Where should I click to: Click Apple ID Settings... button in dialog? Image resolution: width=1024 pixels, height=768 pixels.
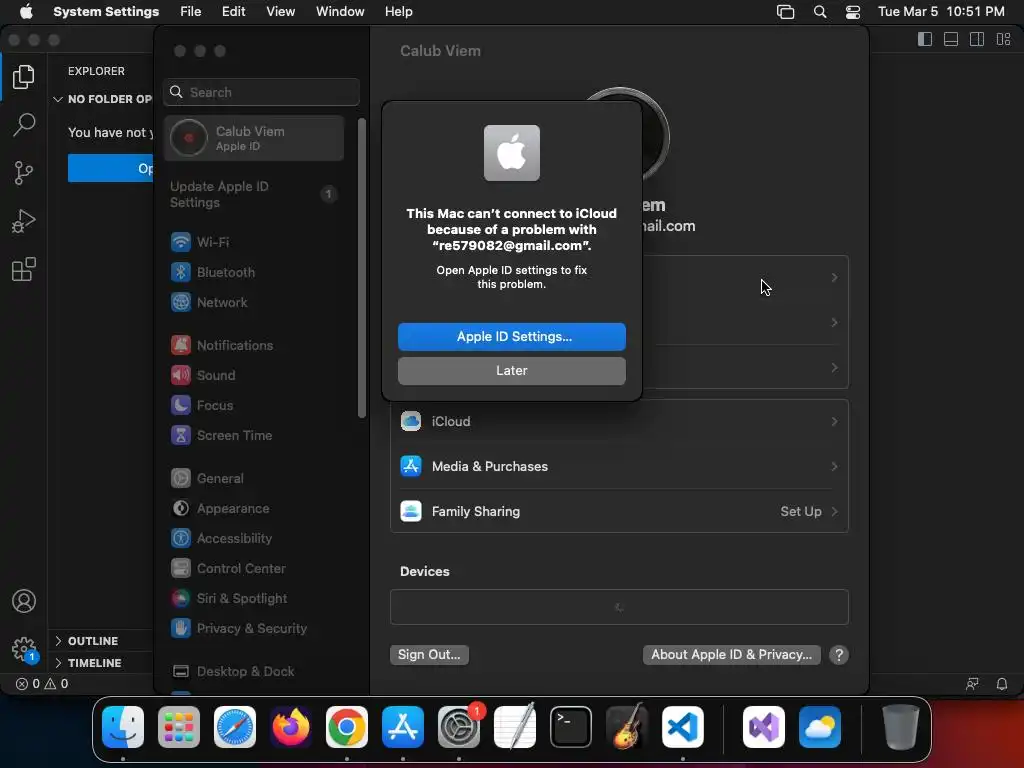coord(511,336)
